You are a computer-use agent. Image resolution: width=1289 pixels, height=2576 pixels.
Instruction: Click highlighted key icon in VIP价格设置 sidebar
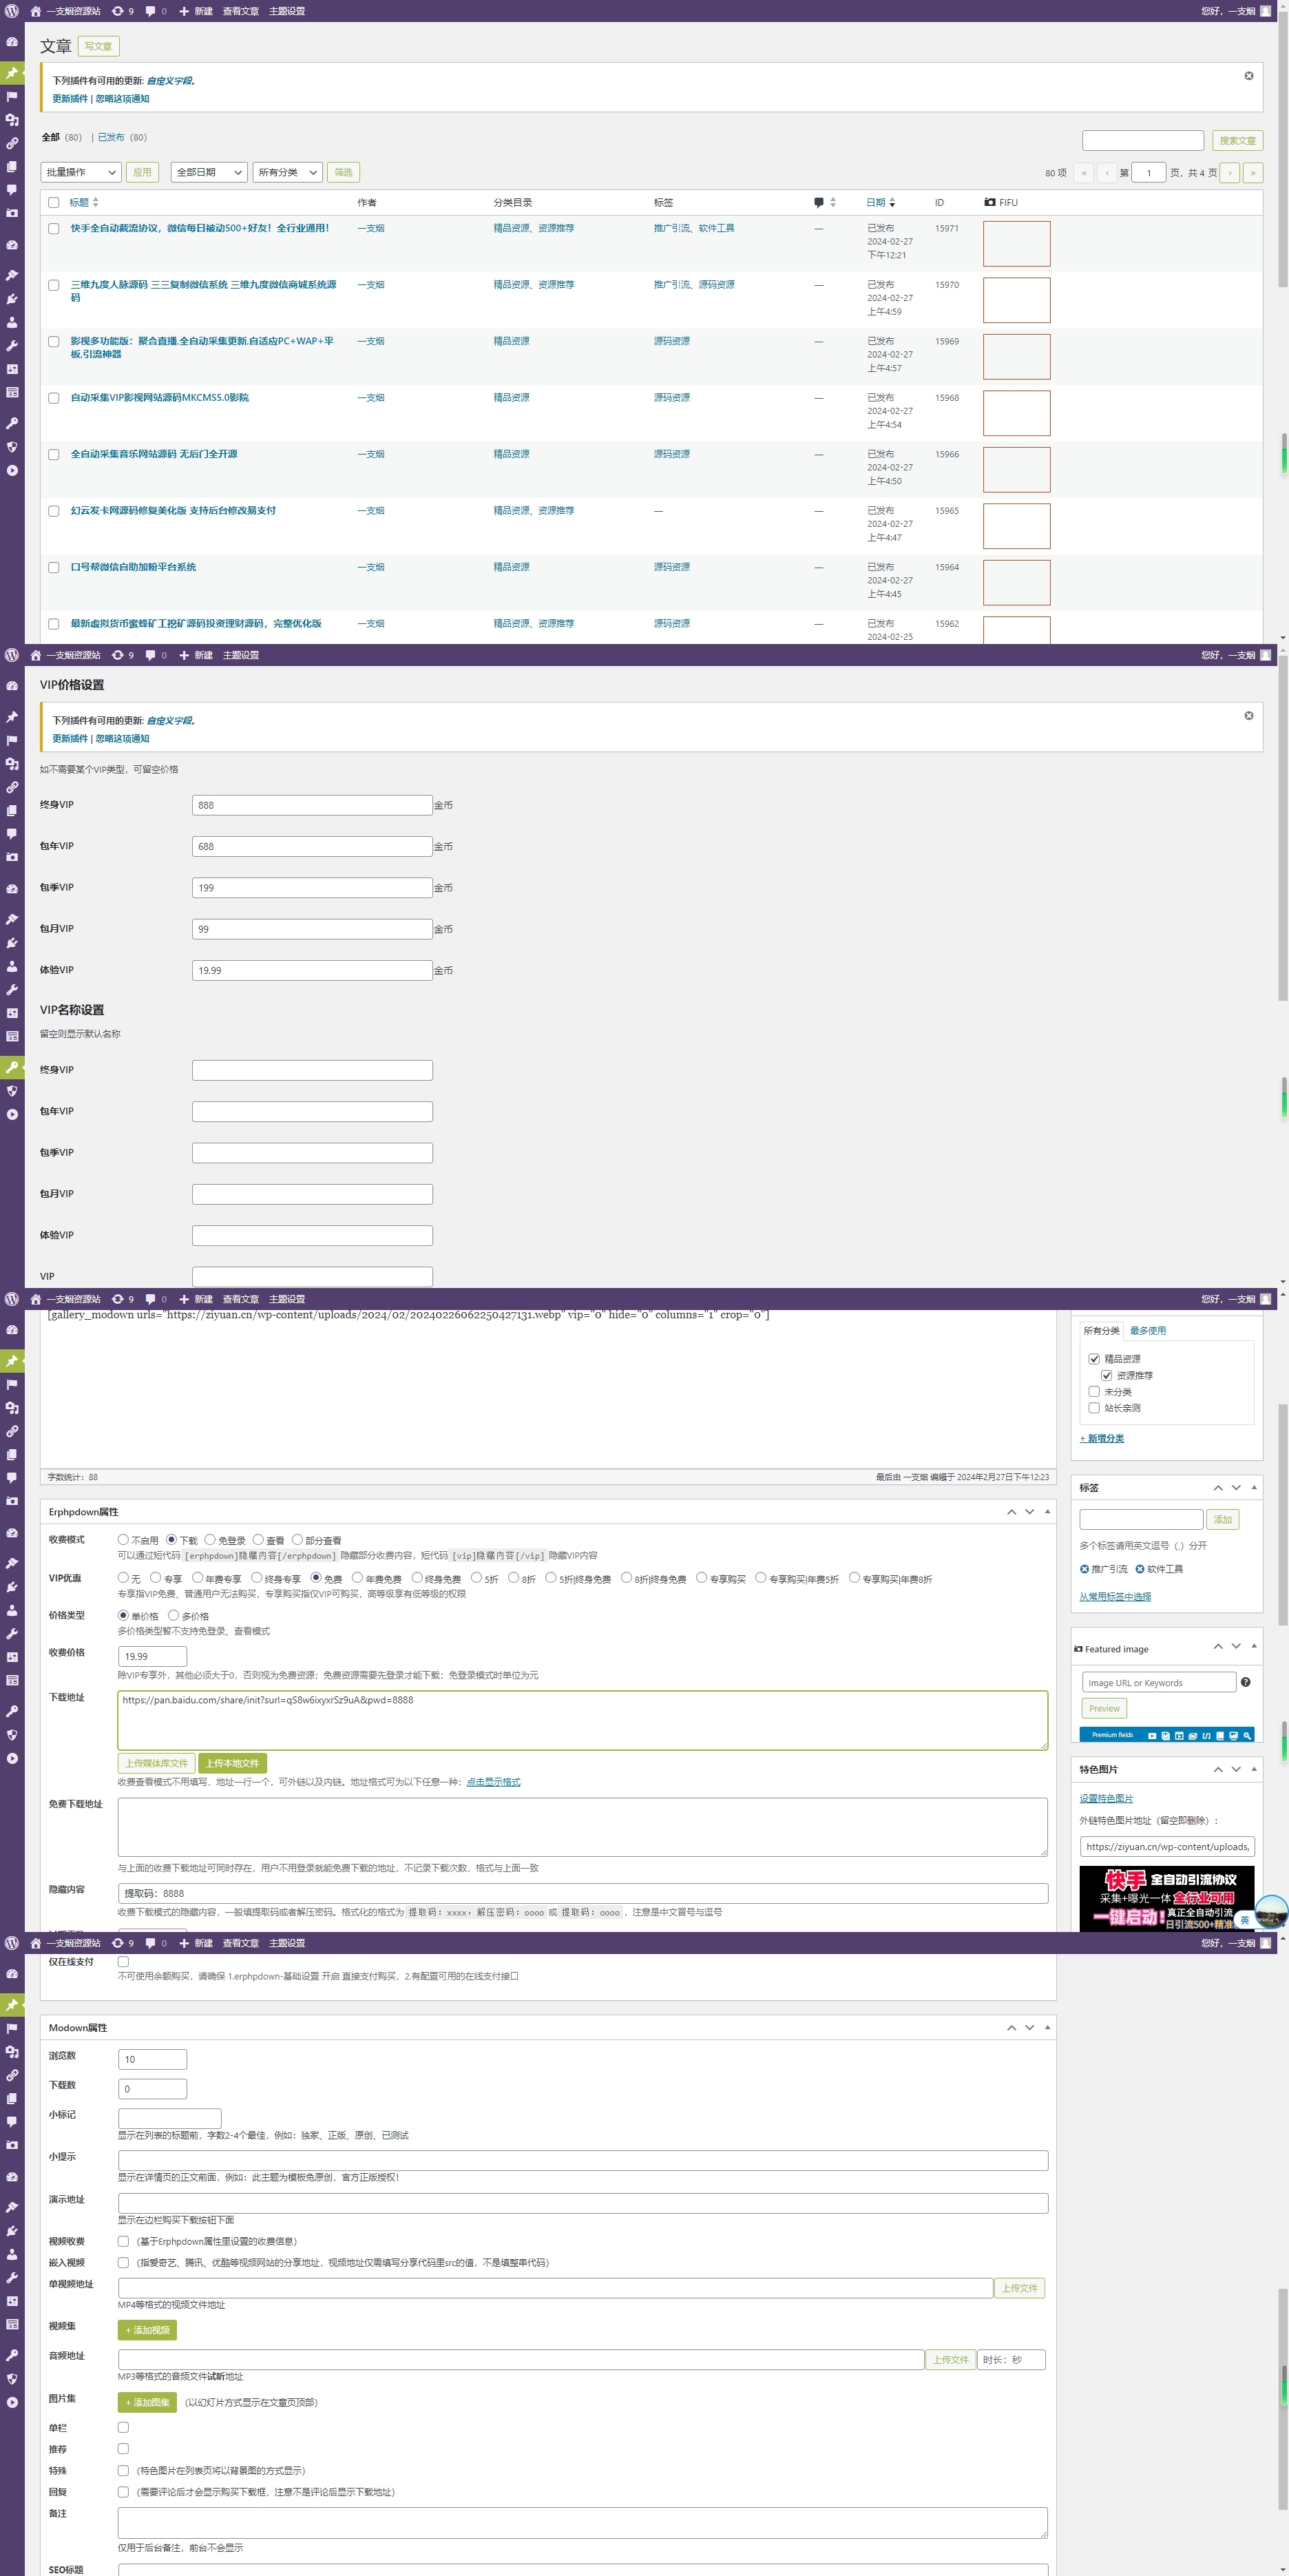[x=12, y=1067]
